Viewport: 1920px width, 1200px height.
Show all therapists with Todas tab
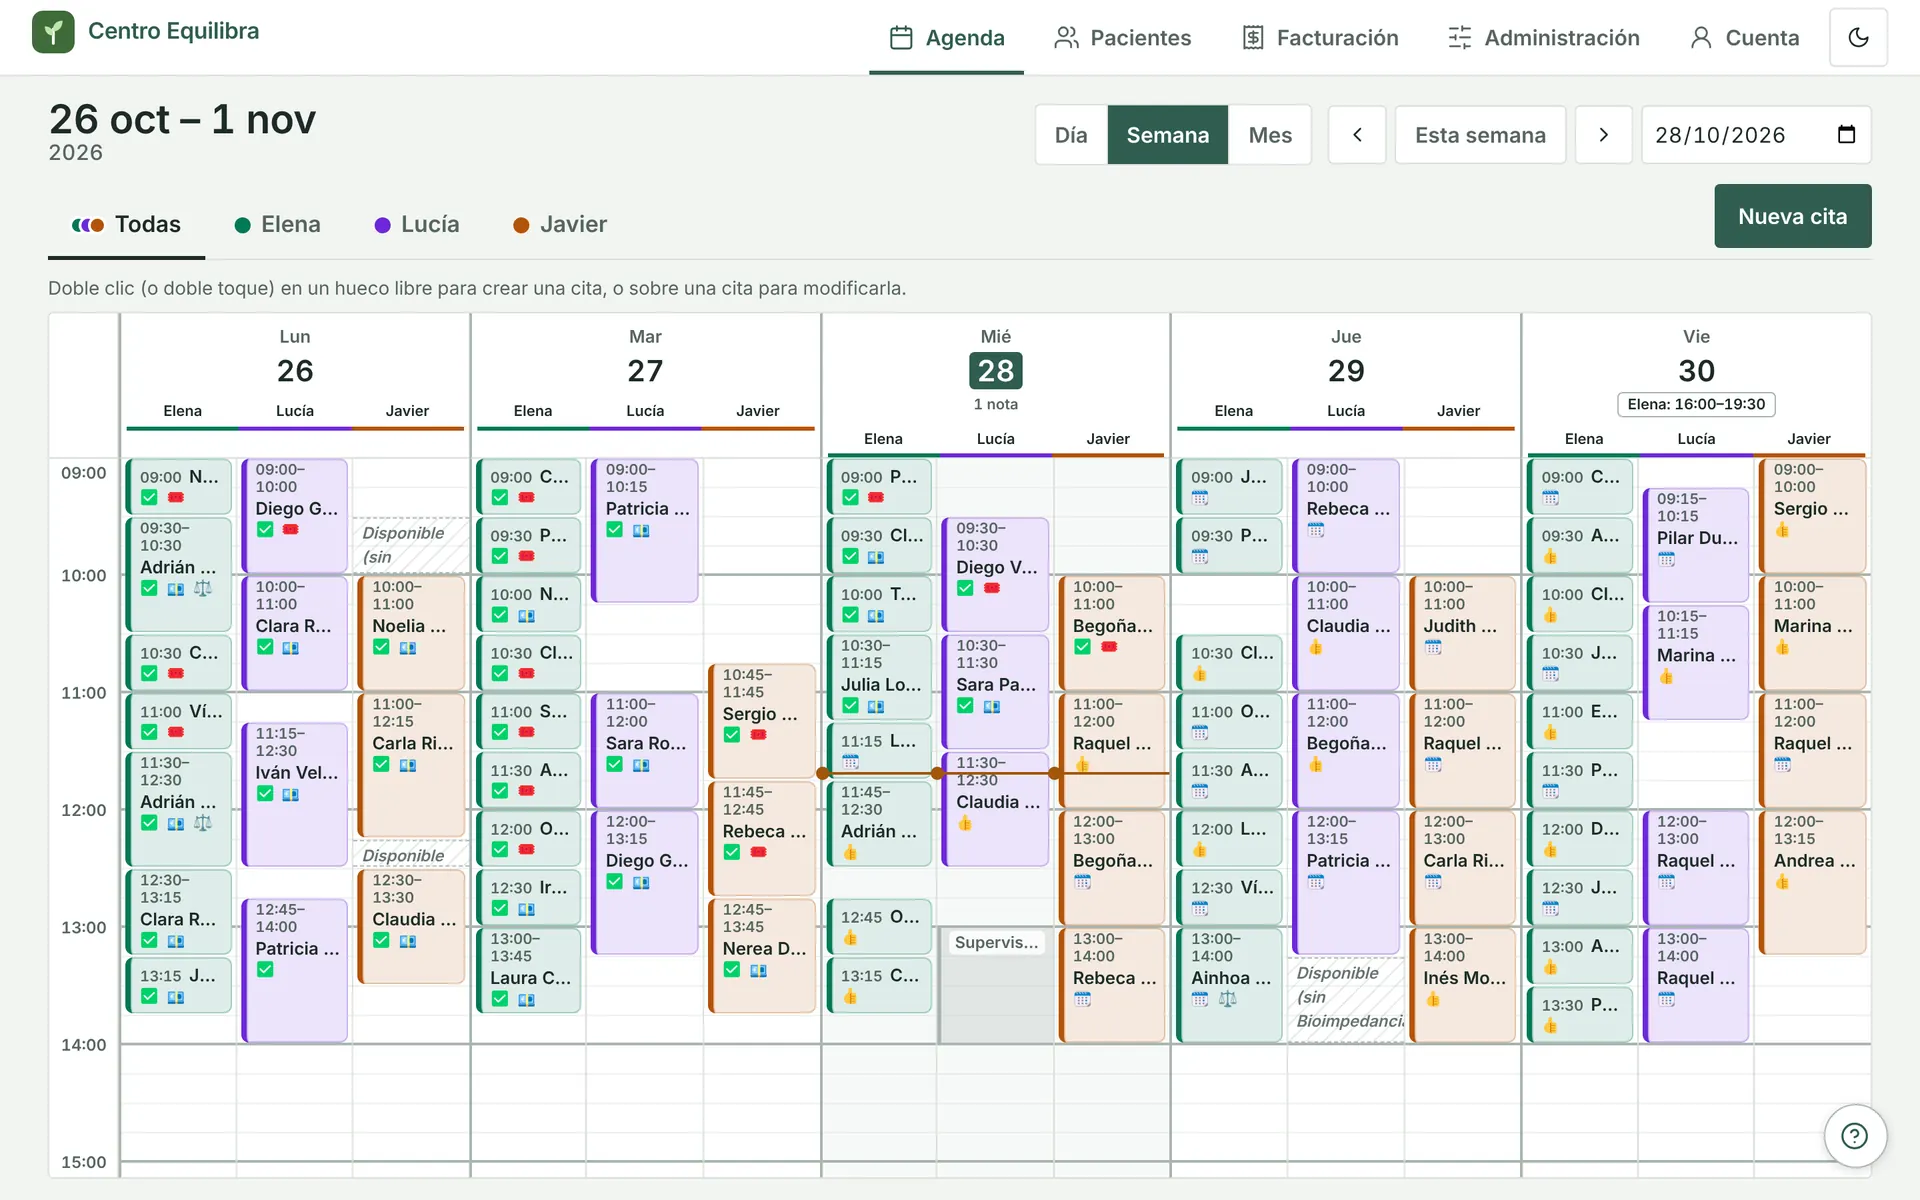[127, 225]
